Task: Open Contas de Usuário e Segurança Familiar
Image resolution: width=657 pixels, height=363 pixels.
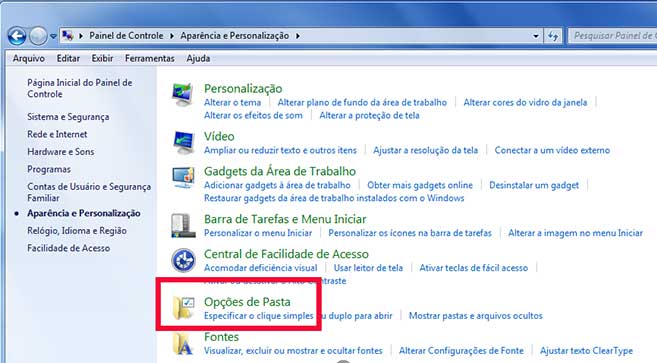Action: click(89, 192)
